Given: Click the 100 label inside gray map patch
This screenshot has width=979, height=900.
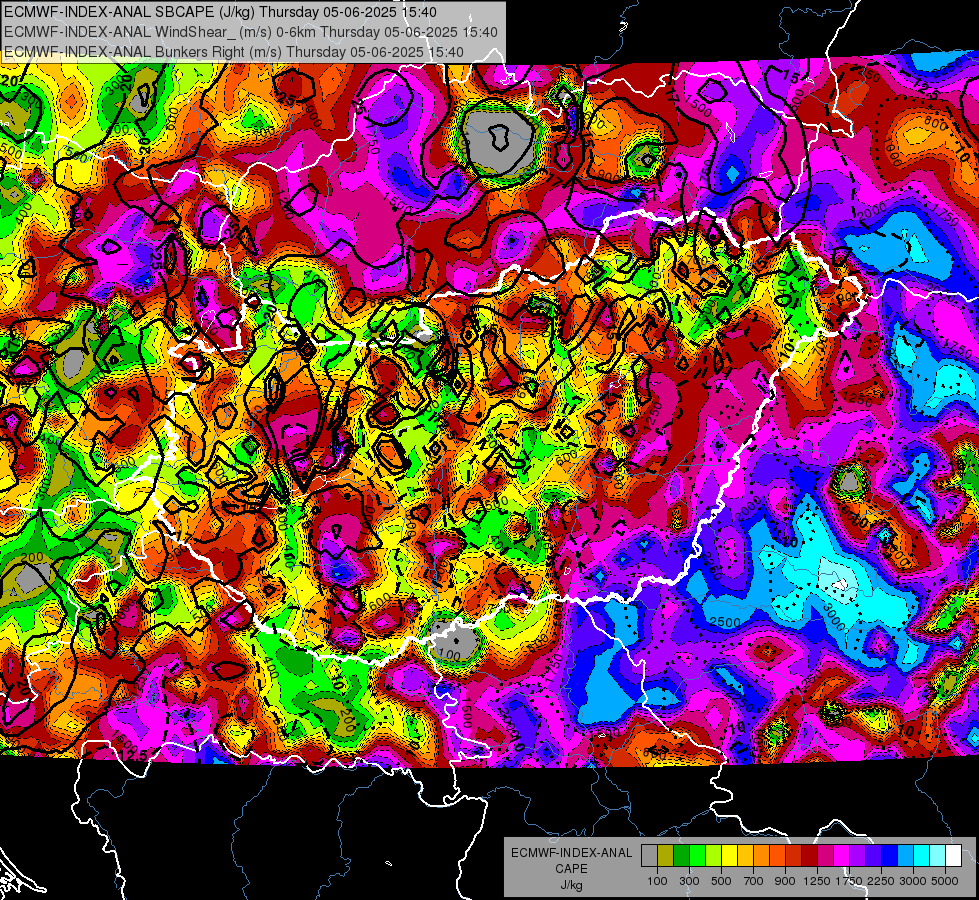Looking at the screenshot, I should pyautogui.click(x=449, y=655).
